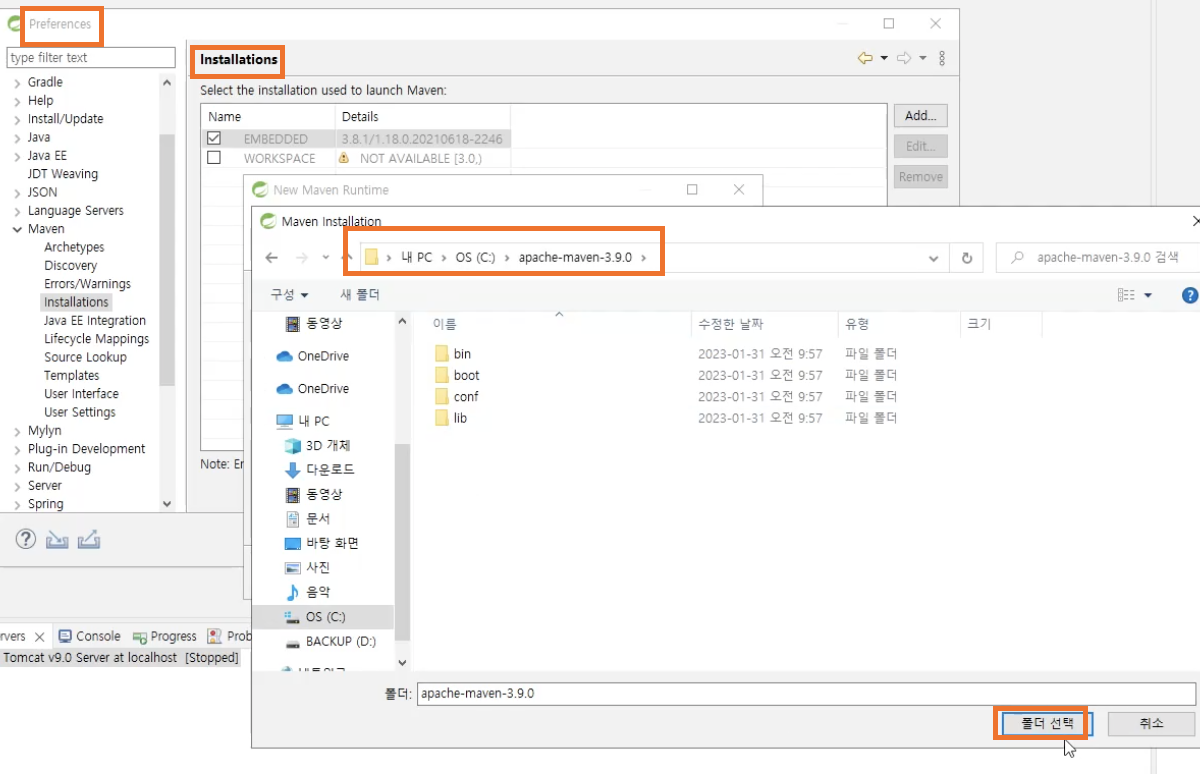Click the apache-maven-3.9.0 검색 box
This screenshot has width=1200, height=774.
pyautogui.click(x=1098, y=258)
